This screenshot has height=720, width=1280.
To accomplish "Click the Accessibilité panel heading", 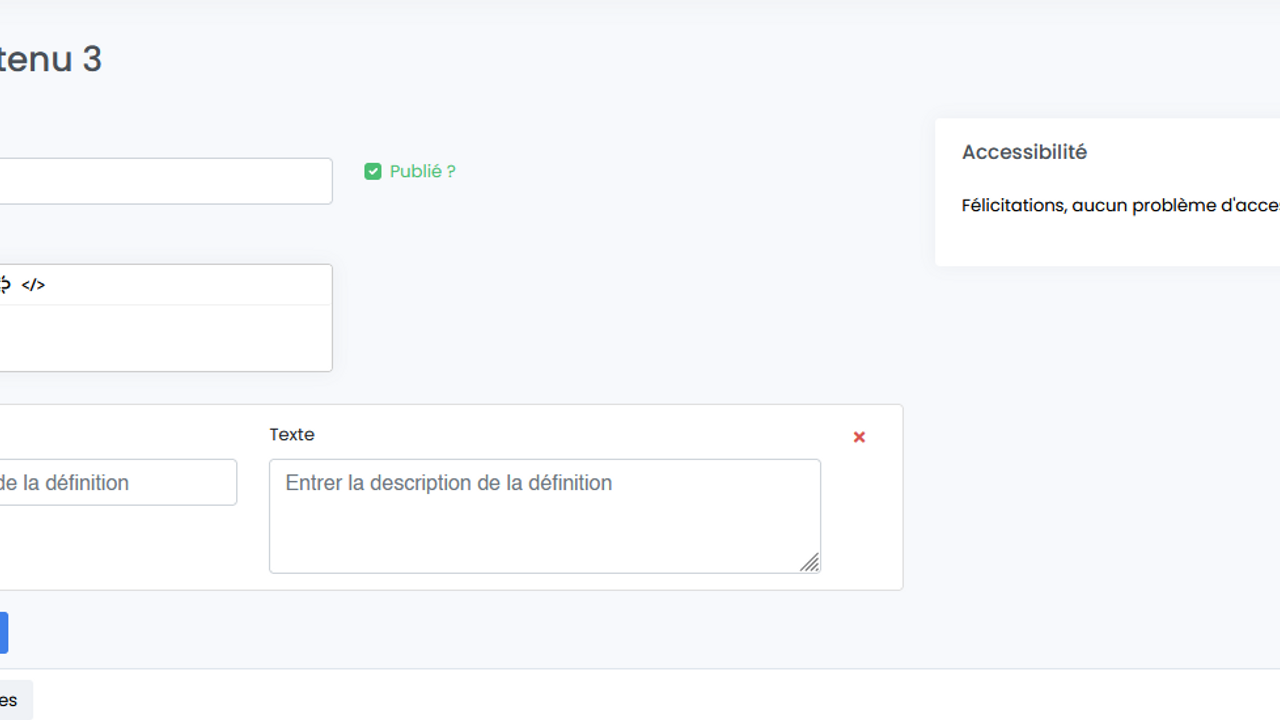I will 1024,152.
